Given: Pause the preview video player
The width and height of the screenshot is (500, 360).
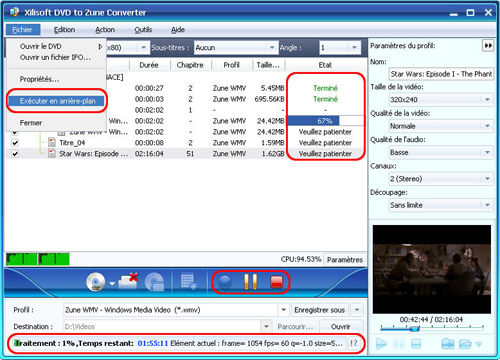Looking at the screenshot, I should pyautogui.click(x=399, y=344).
